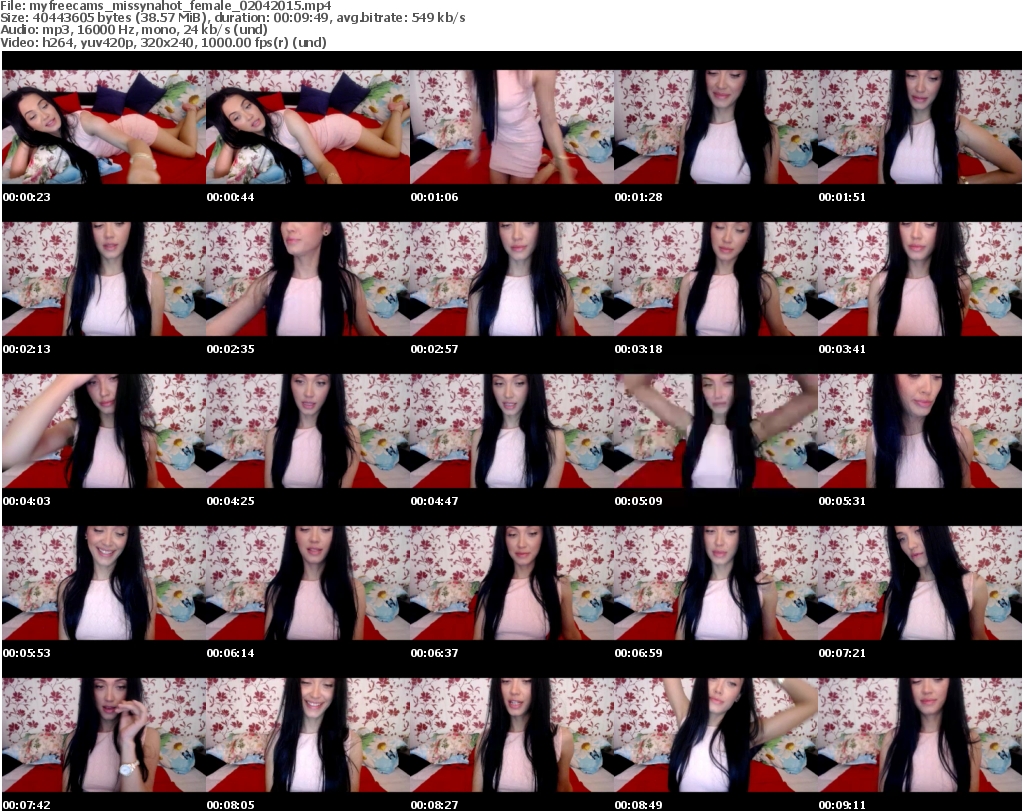Choose the thumbnail labeled 00:06:59
The image size is (1024, 811).
click(716, 583)
